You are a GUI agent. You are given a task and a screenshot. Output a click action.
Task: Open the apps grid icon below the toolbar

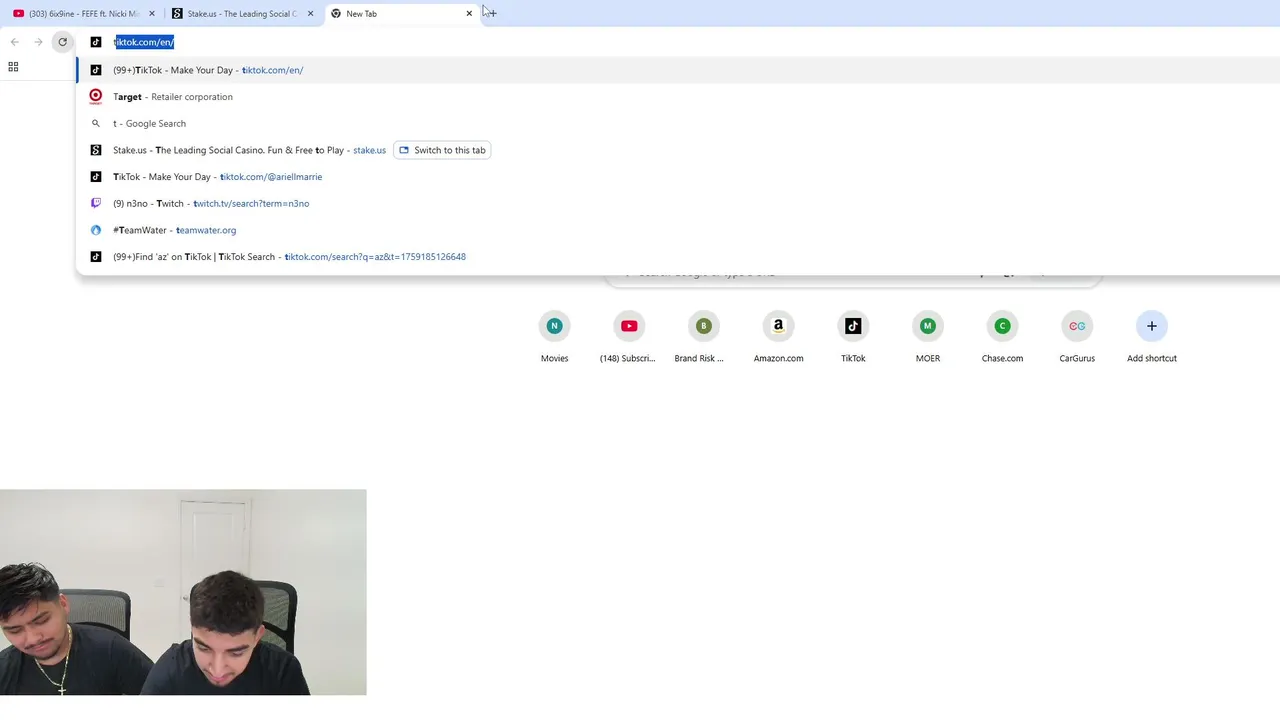tap(13, 67)
